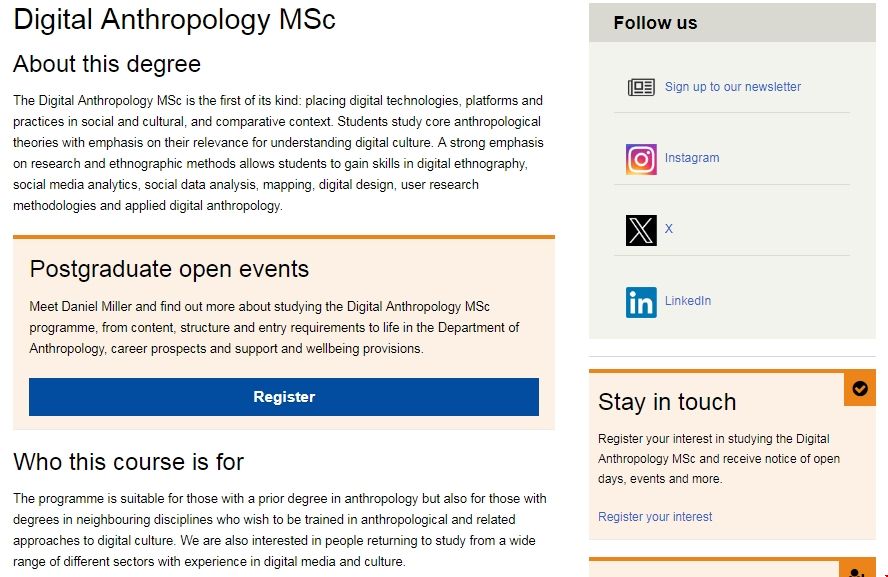
Task: Visit the LinkedIn text link
Action: (688, 301)
